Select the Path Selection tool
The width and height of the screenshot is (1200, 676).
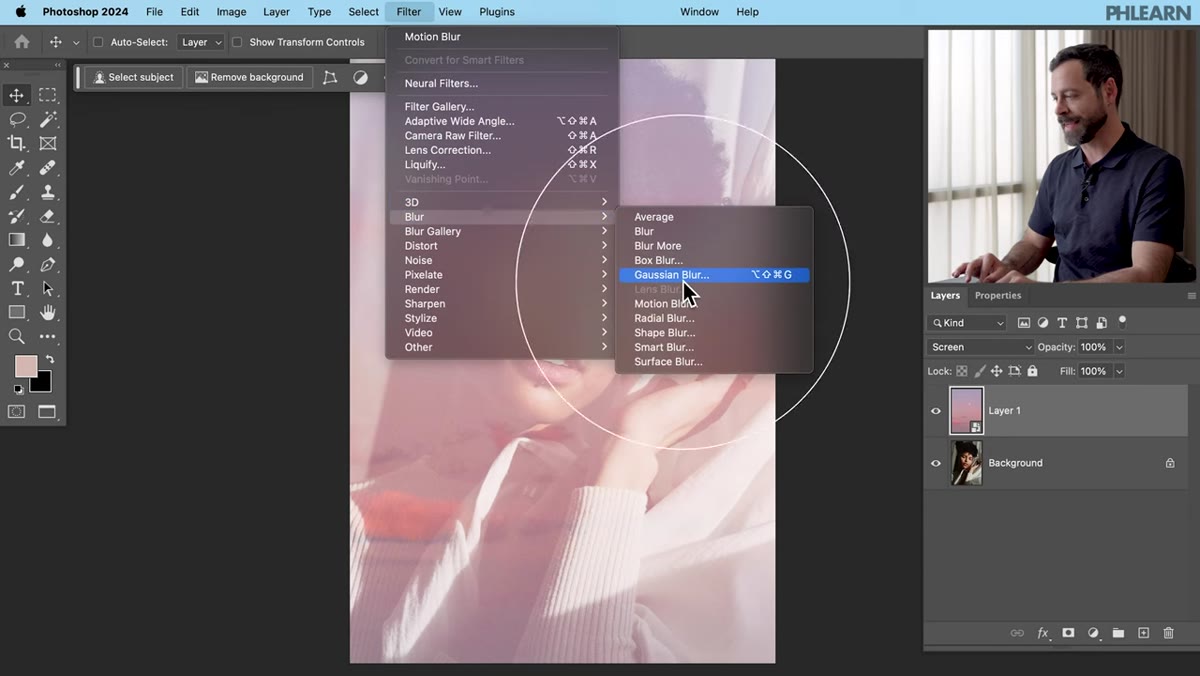(48, 288)
